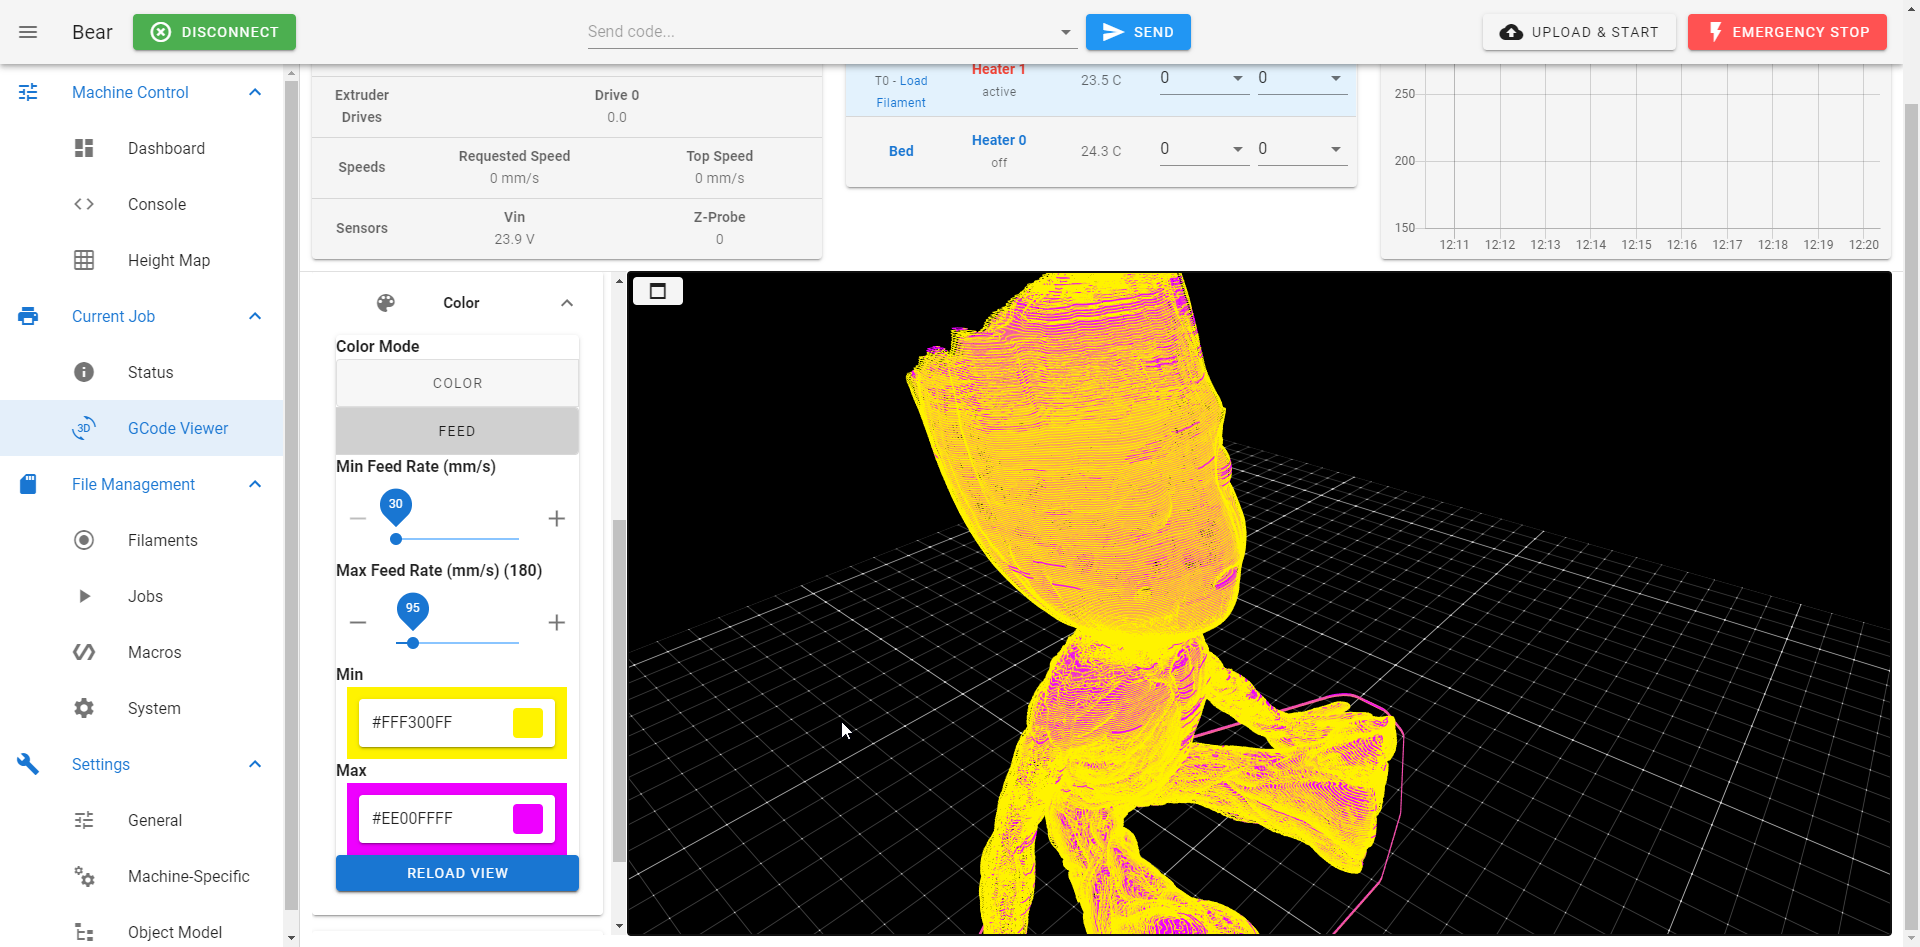The image size is (1920, 947).
Task: Click the T0 - Load Filament link
Action: point(901,91)
